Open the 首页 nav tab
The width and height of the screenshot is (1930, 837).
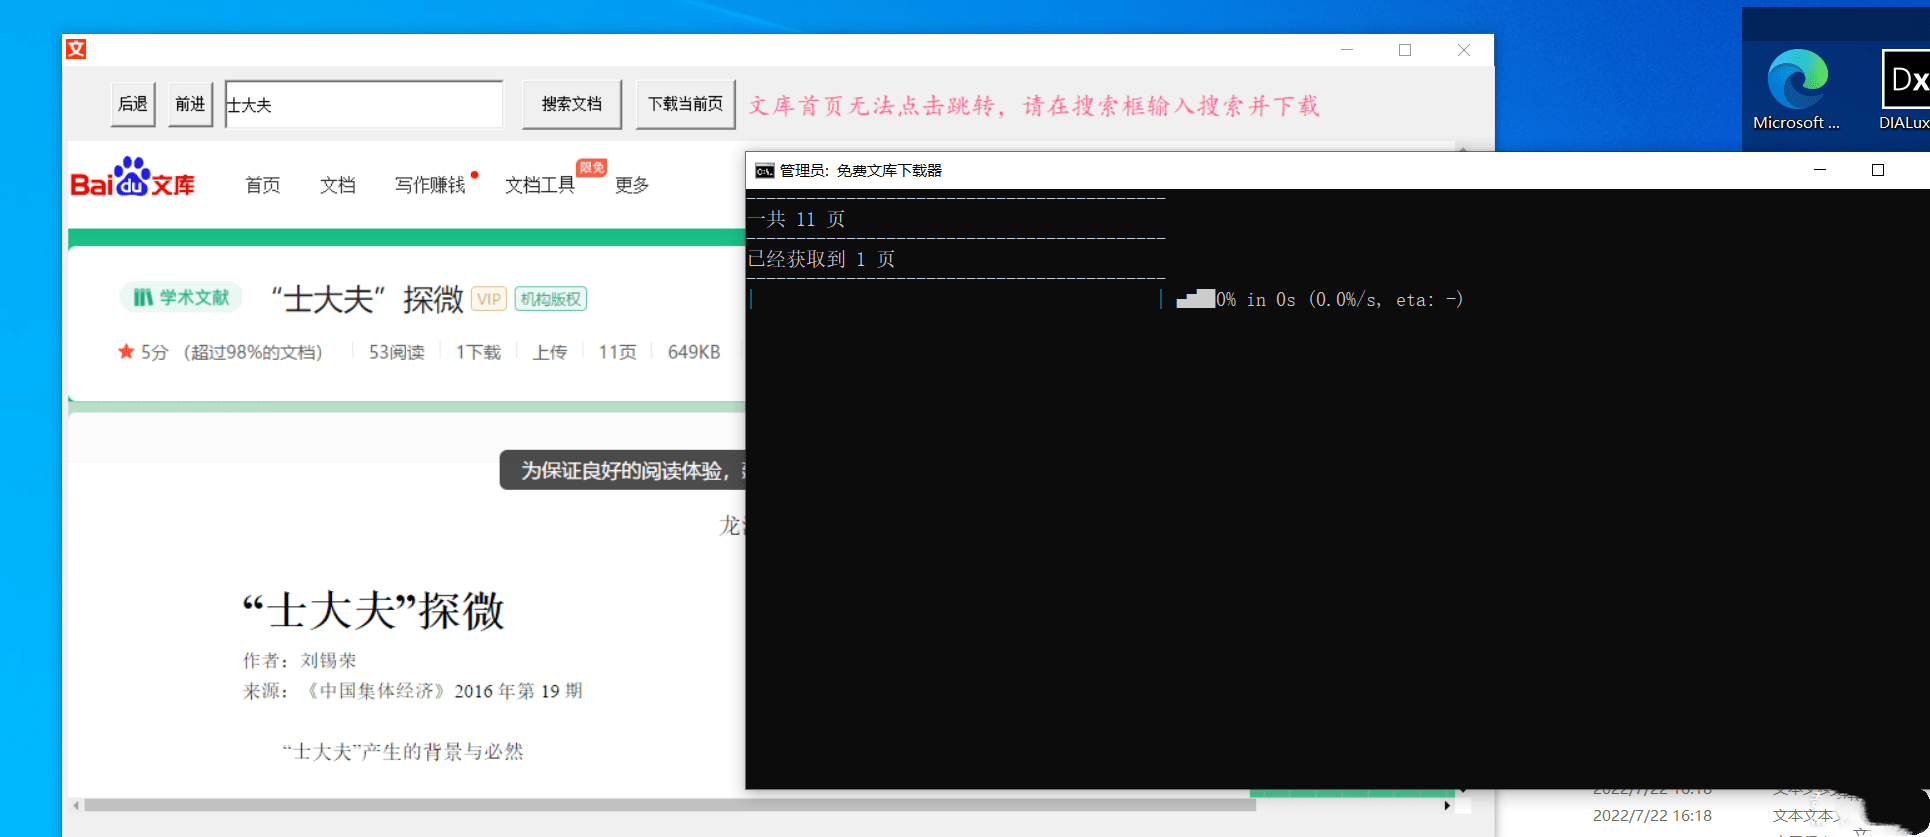[263, 185]
